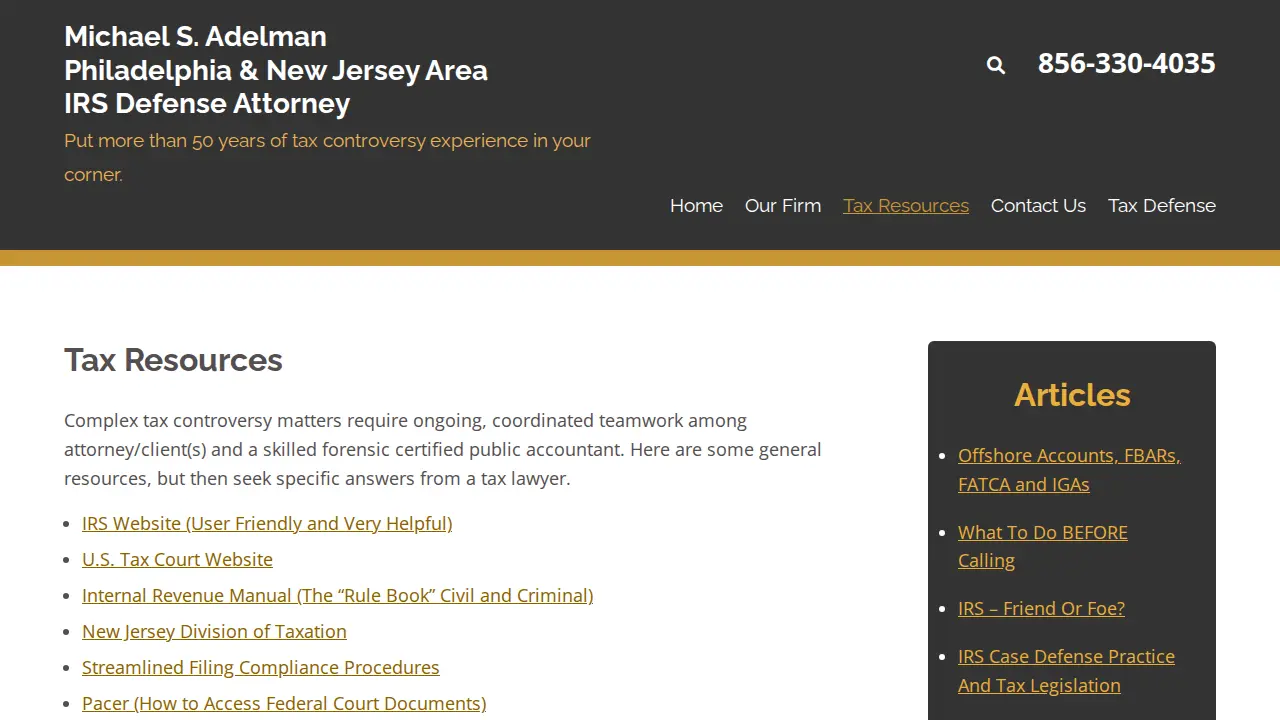
Task: Follow the New Jersey Division of Taxation link
Action: pyautogui.click(x=214, y=631)
